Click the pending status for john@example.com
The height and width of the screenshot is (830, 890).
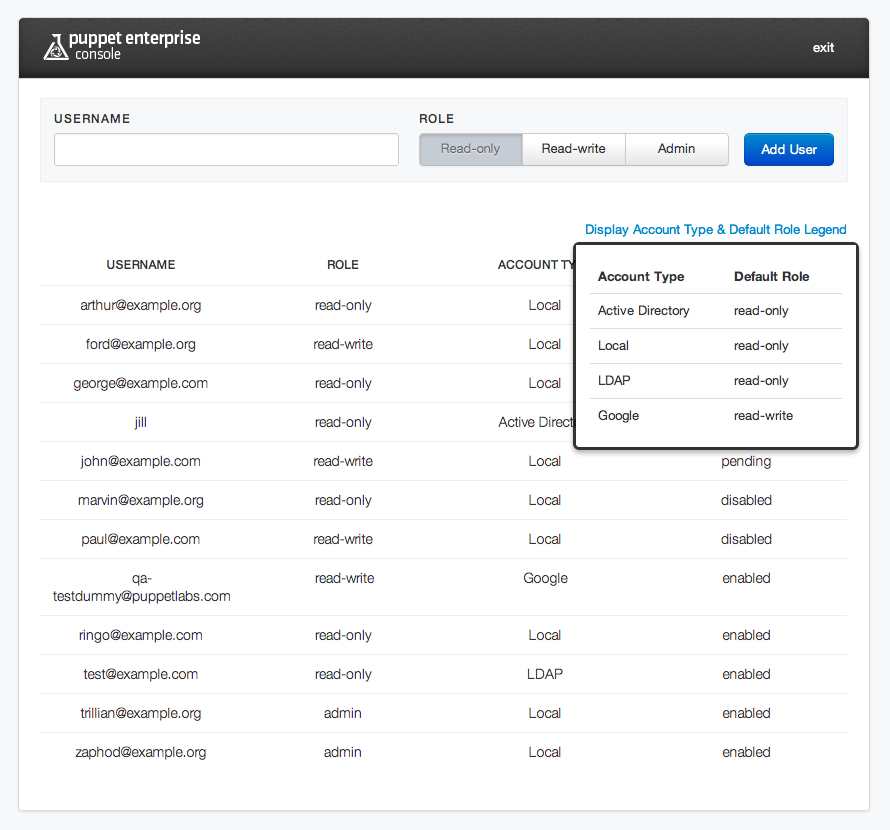click(x=746, y=461)
